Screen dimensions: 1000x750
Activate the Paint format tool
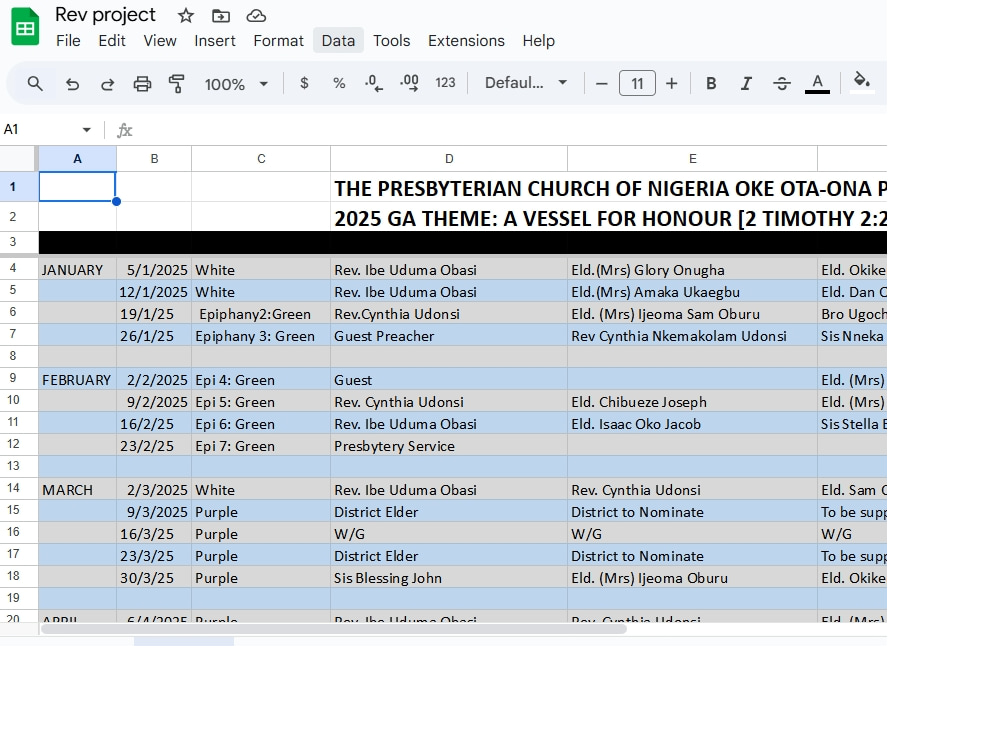point(177,84)
